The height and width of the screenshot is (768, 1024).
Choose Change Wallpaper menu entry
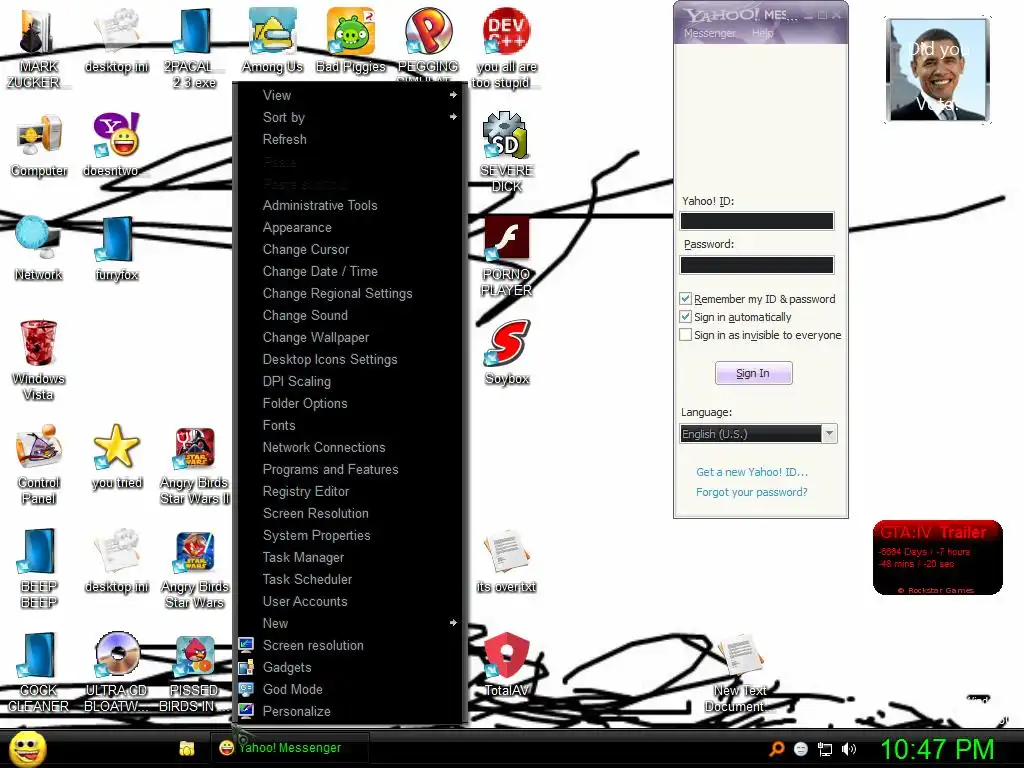(351, 338)
